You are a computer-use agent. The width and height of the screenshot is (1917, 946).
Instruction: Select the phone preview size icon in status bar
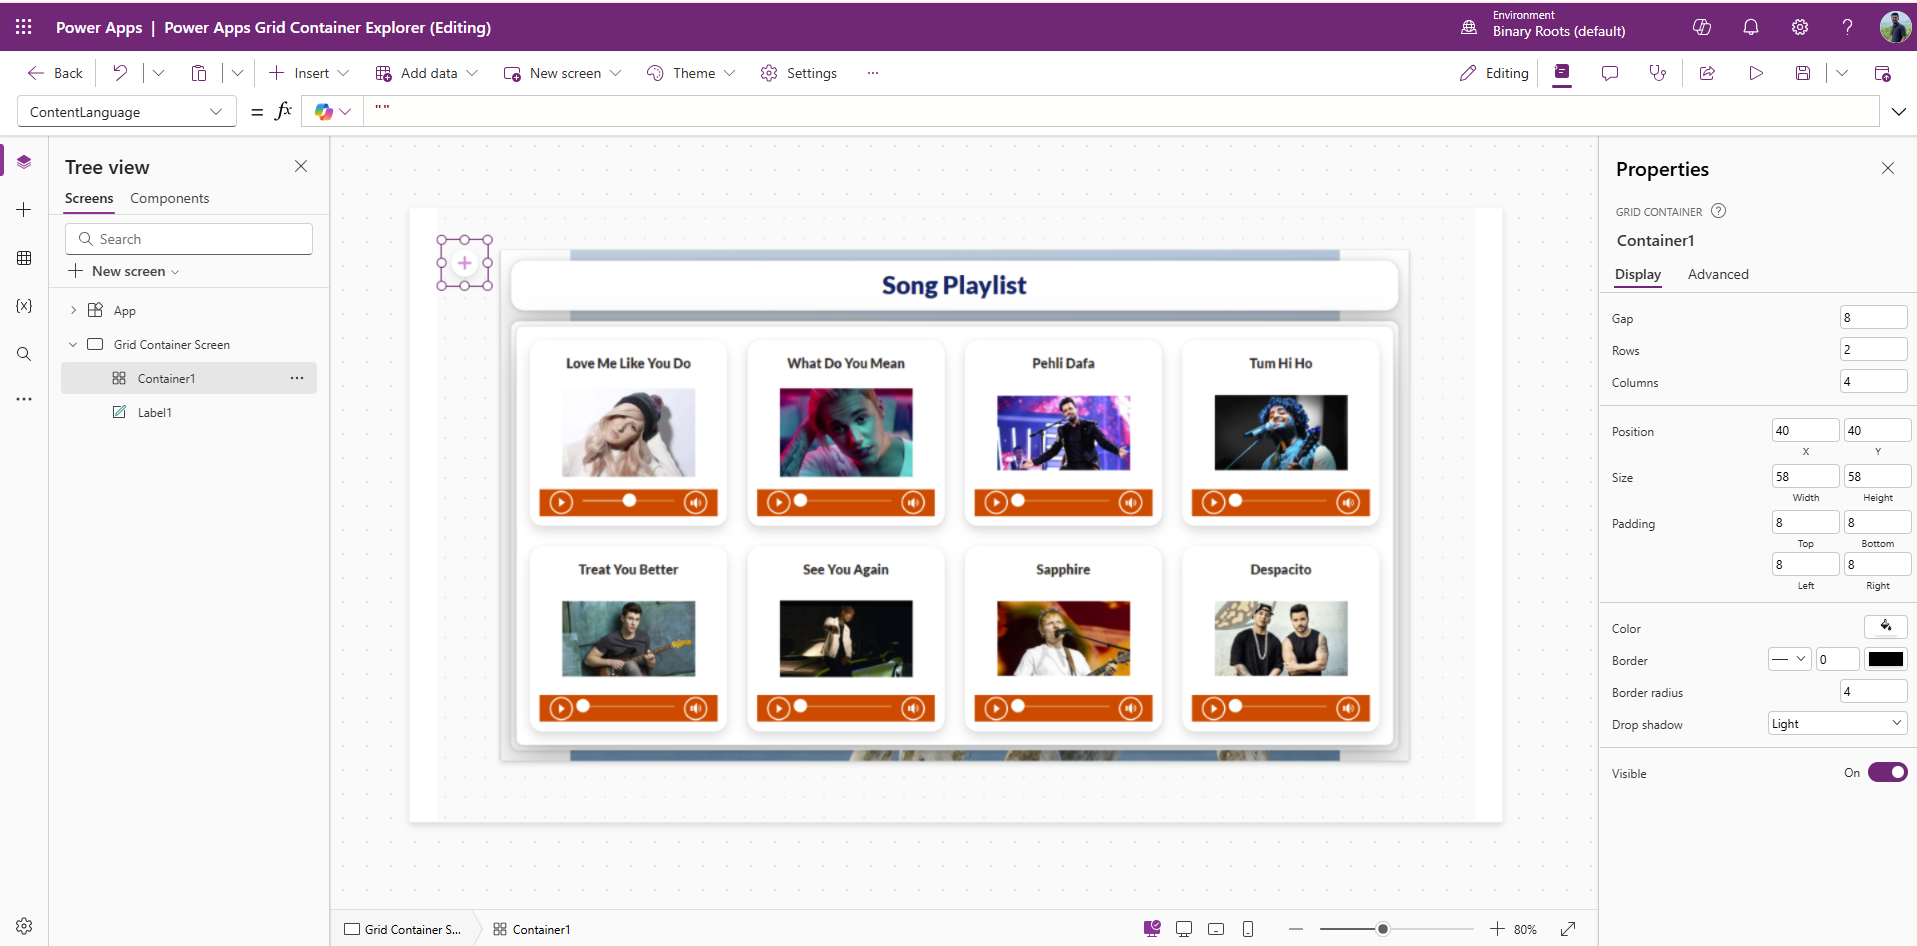click(x=1248, y=929)
